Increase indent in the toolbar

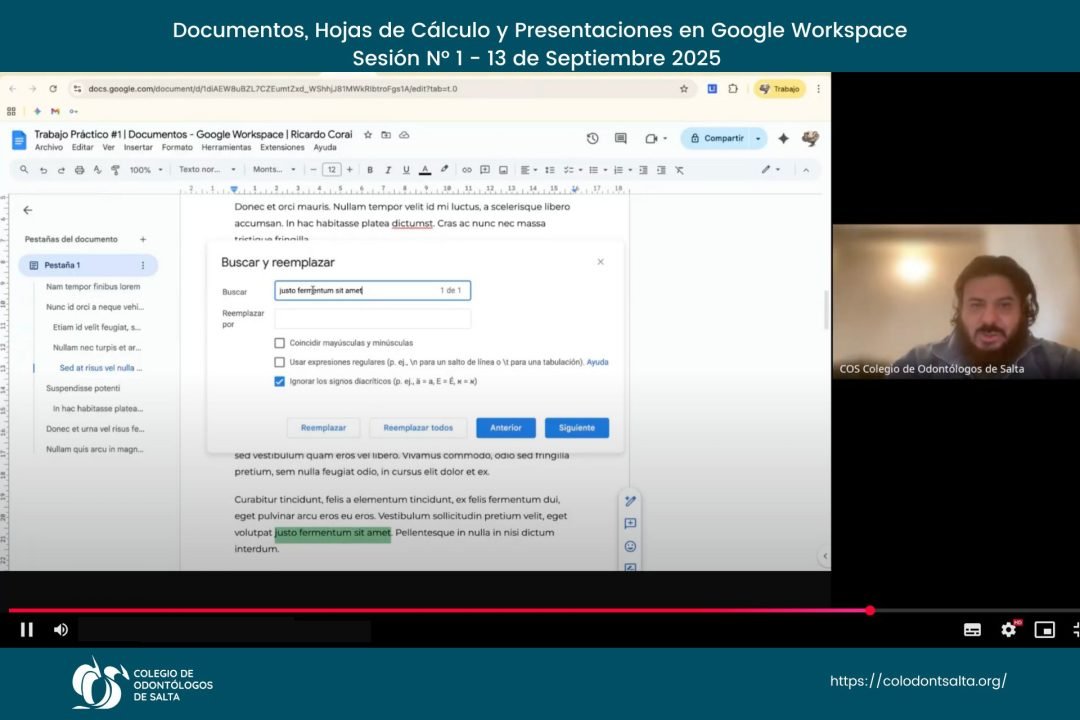661,169
